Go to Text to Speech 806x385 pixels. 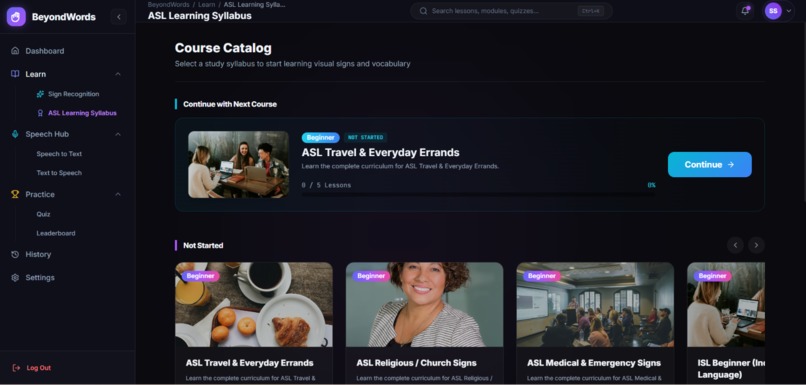(59, 173)
